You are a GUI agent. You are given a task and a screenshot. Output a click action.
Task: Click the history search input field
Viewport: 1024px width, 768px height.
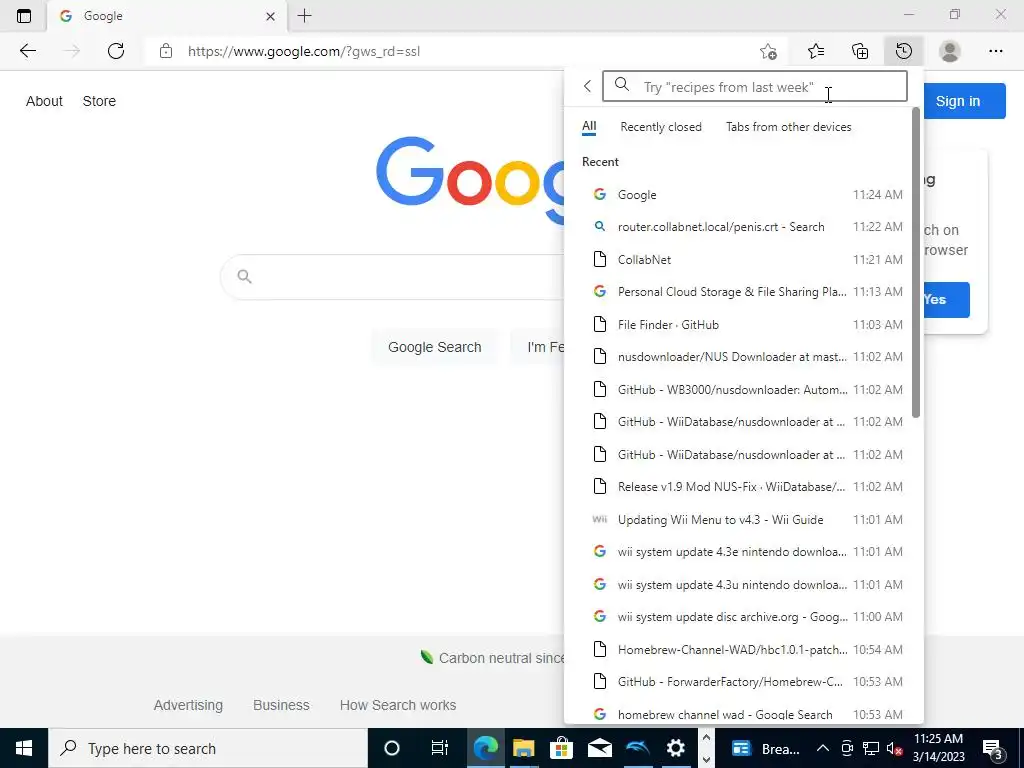754,86
